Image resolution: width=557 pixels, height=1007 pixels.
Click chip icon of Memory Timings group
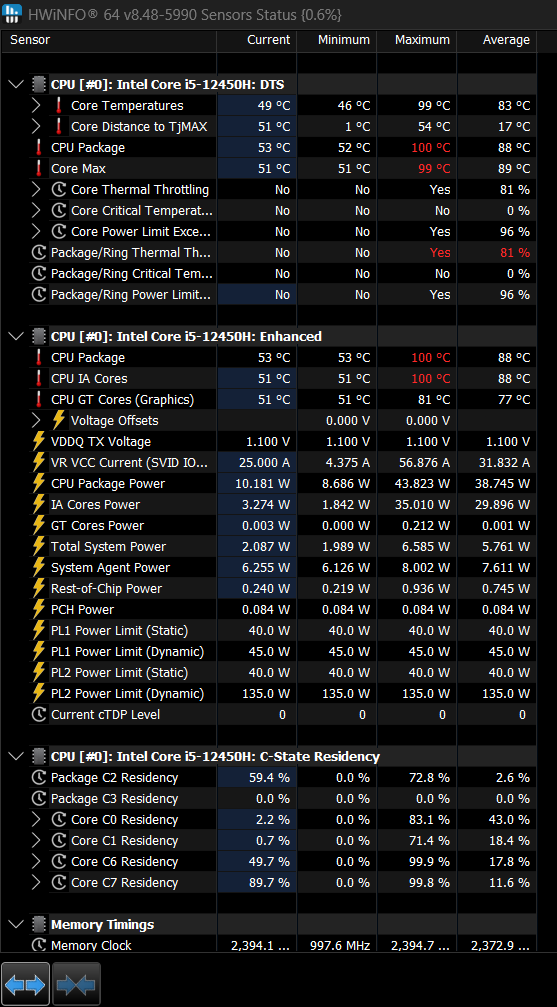[x=39, y=925]
